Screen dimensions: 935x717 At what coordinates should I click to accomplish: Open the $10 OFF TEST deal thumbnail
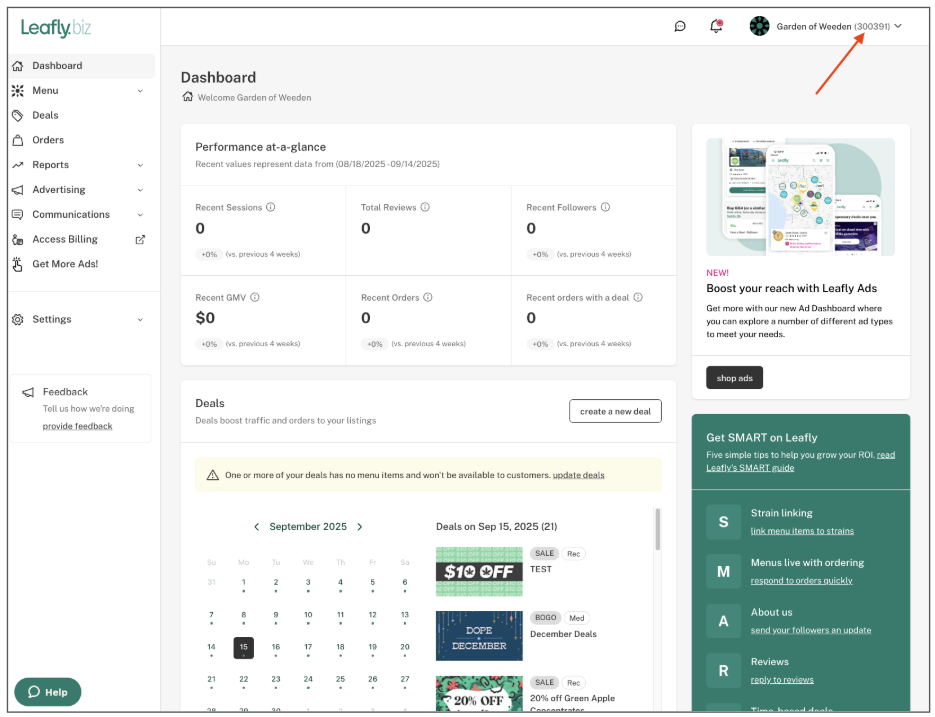(x=479, y=571)
